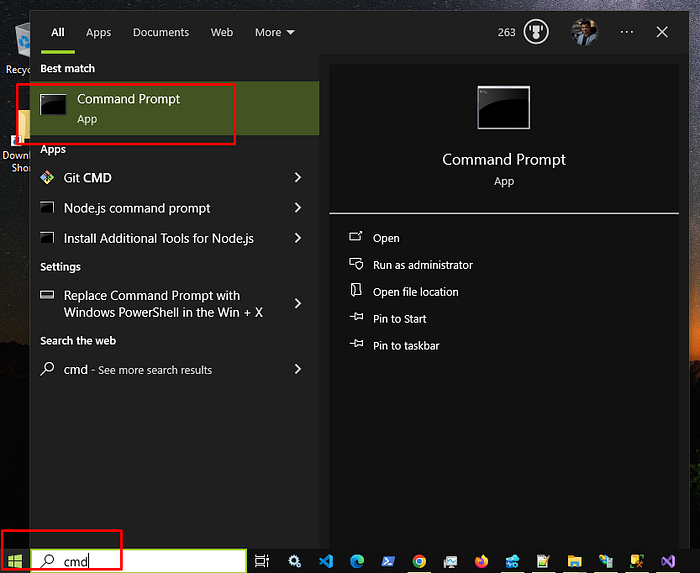The width and height of the screenshot is (700, 573).
Task: Launch Visual Studio Code from taskbar
Action: coord(326,561)
